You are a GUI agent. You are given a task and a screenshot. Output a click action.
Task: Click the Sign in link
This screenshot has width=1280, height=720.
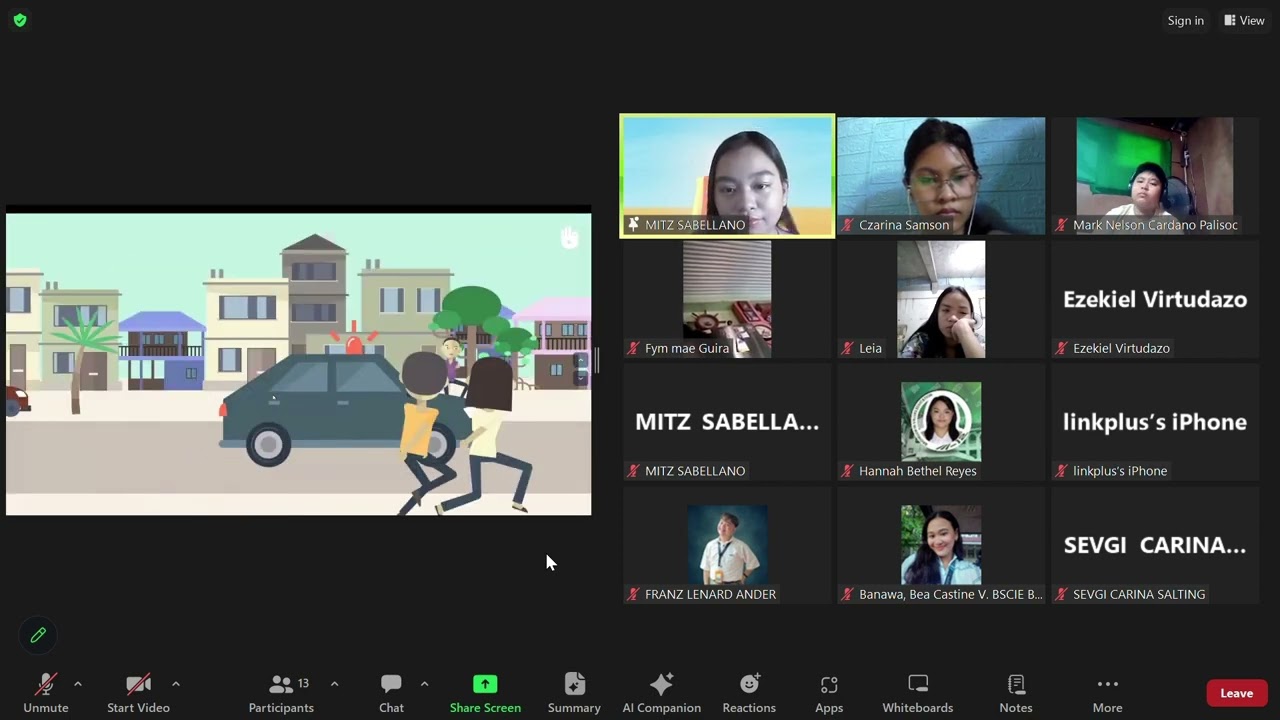[1185, 20]
